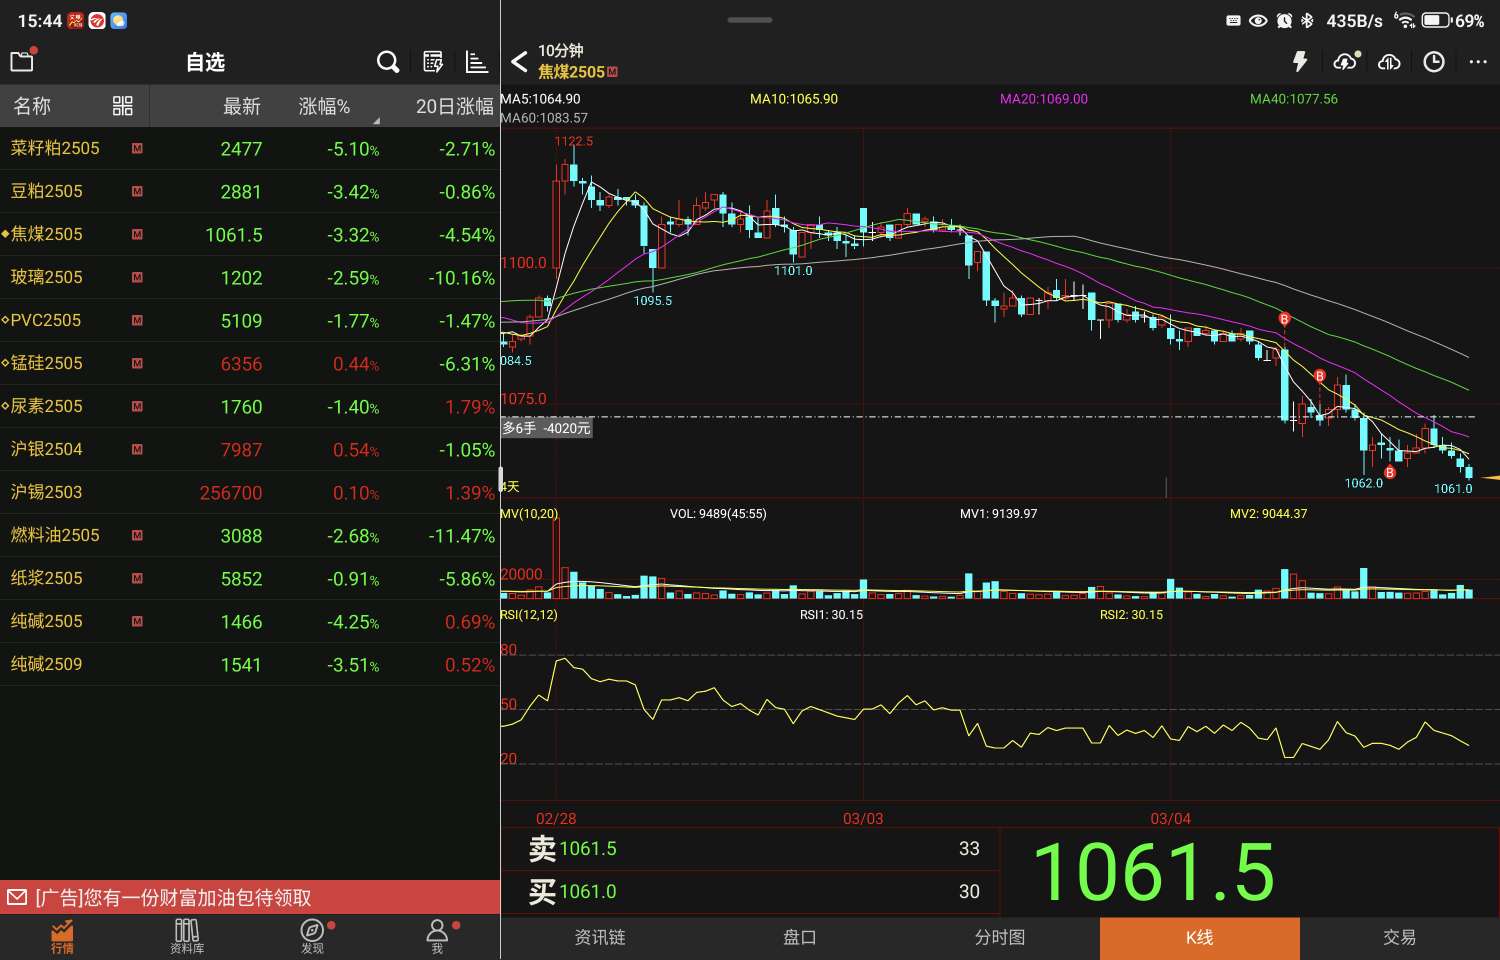Viewport: 1500px width, 960px height.
Task: Open the 资料库 library tab
Action: tap(187, 937)
